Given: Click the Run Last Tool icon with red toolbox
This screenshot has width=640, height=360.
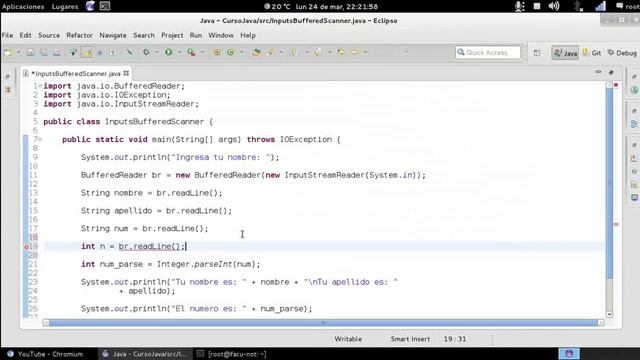Looking at the screenshot, I should point(191,52).
